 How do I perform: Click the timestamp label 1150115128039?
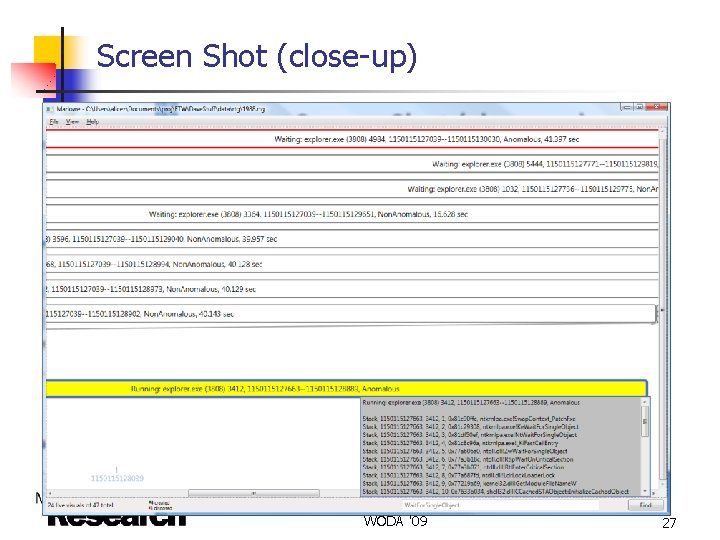[117, 478]
